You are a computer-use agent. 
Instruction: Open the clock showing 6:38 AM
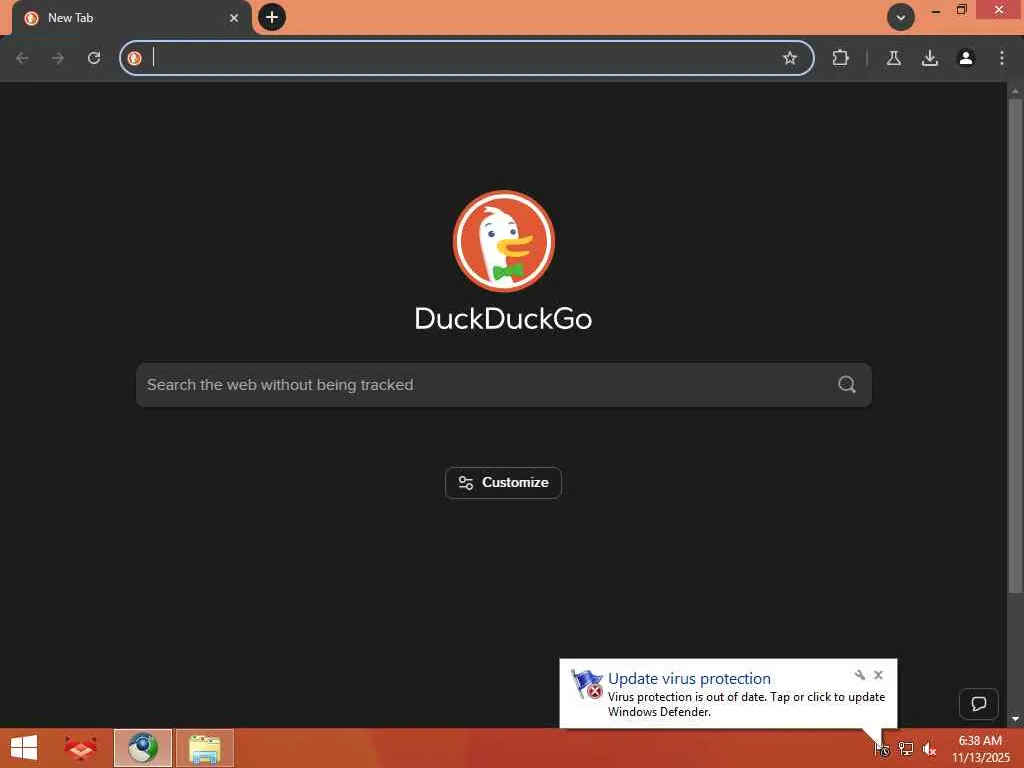(980, 748)
